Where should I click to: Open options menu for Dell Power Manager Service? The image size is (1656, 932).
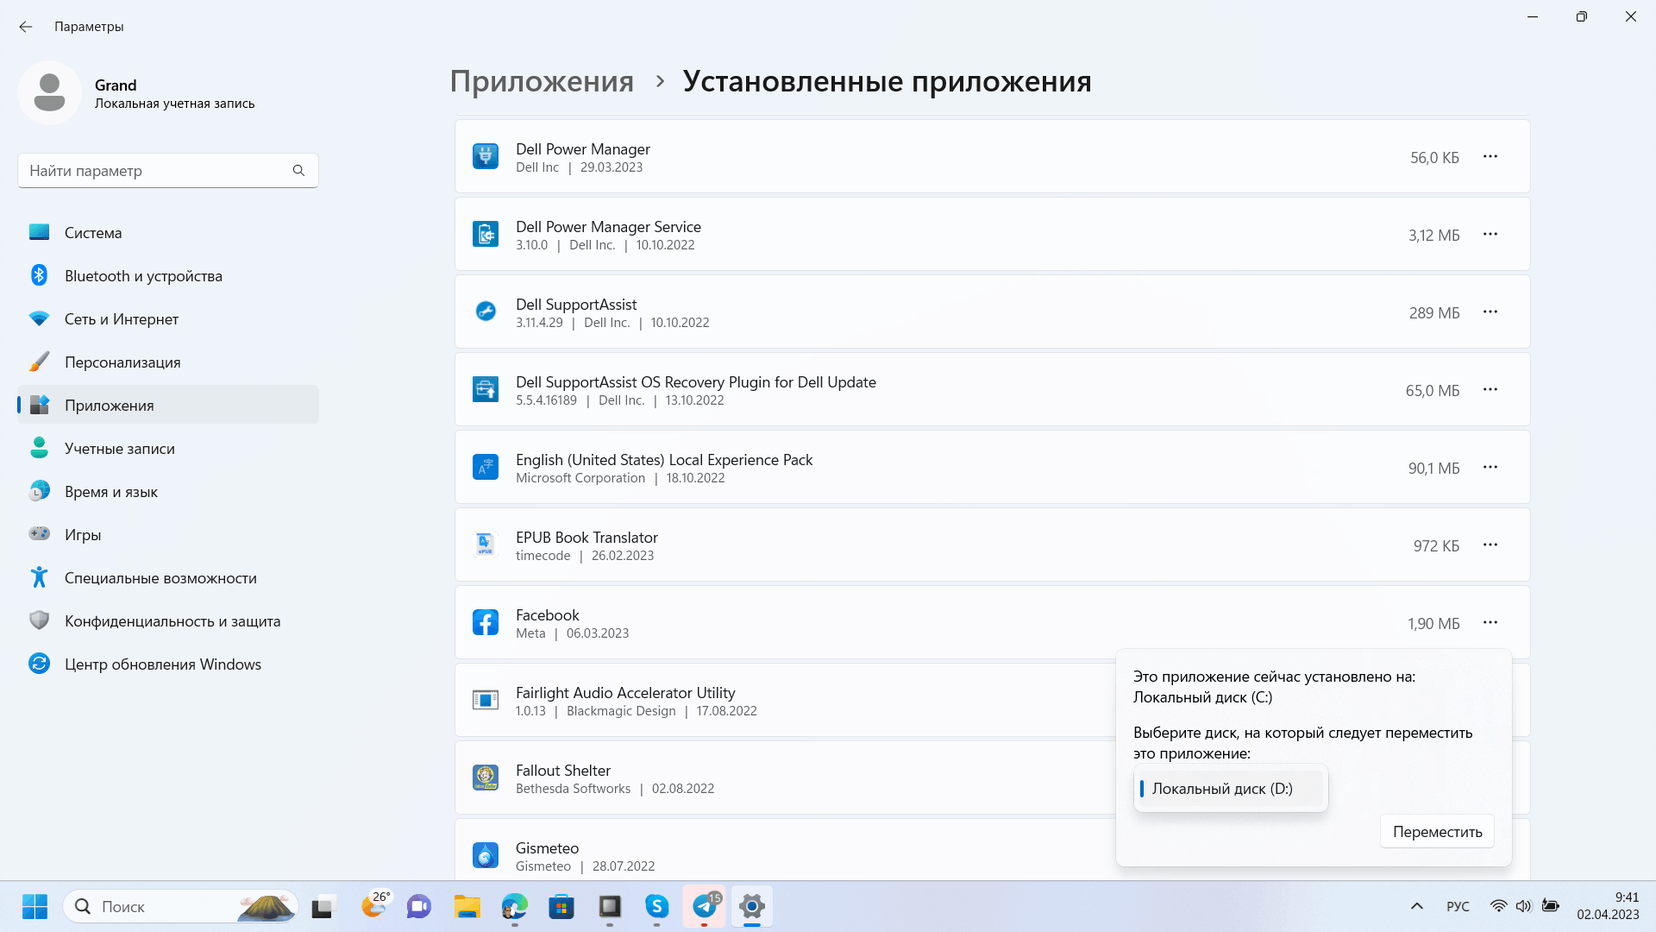tap(1490, 234)
